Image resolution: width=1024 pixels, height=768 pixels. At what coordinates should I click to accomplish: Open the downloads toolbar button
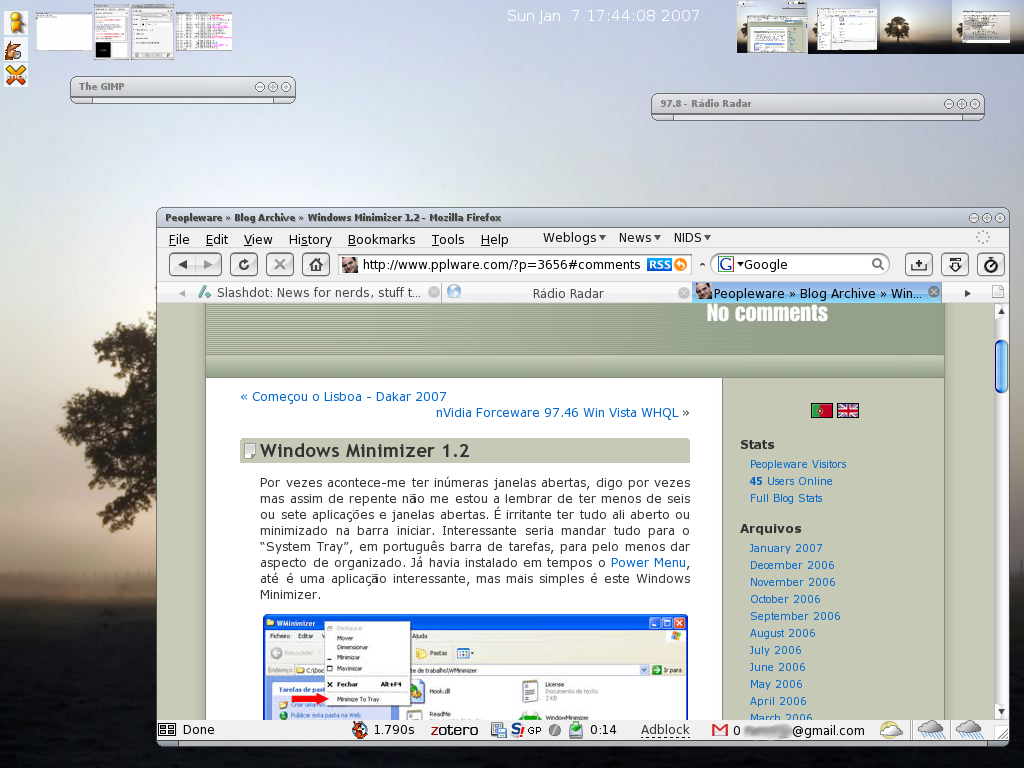pyautogui.click(x=955, y=264)
